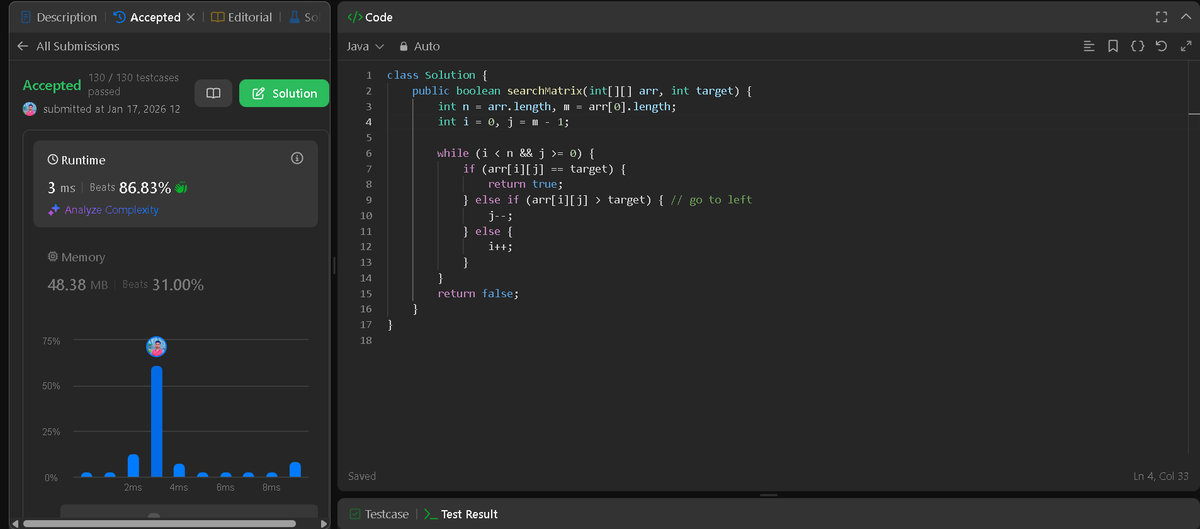Open the Java language dropdown
The image size is (1200, 529).
coord(365,46)
